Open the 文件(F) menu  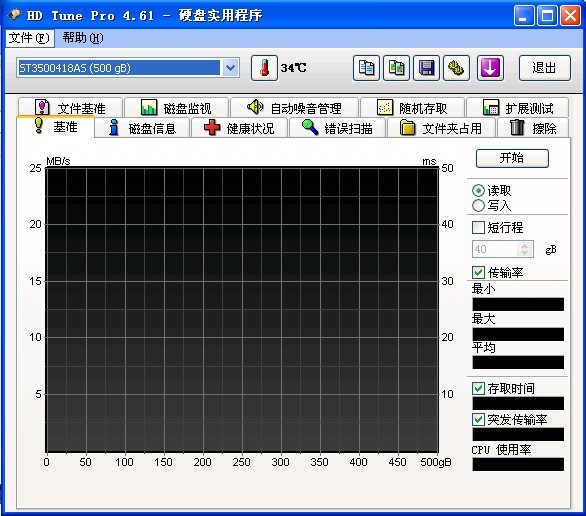pyautogui.click(x=29, y=38)
